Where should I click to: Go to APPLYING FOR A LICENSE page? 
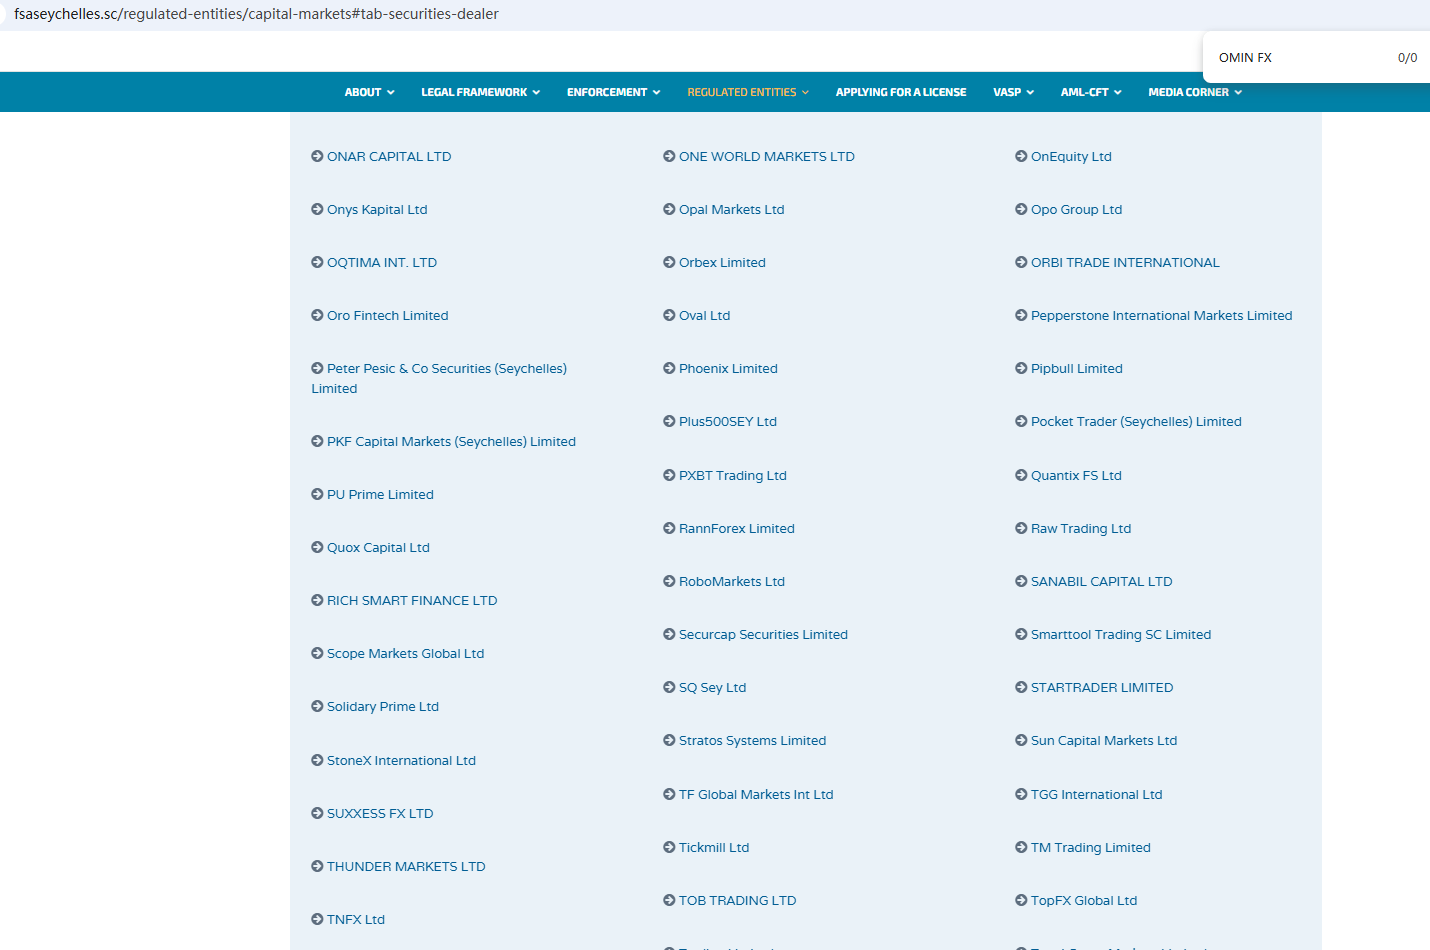(901, 92)
